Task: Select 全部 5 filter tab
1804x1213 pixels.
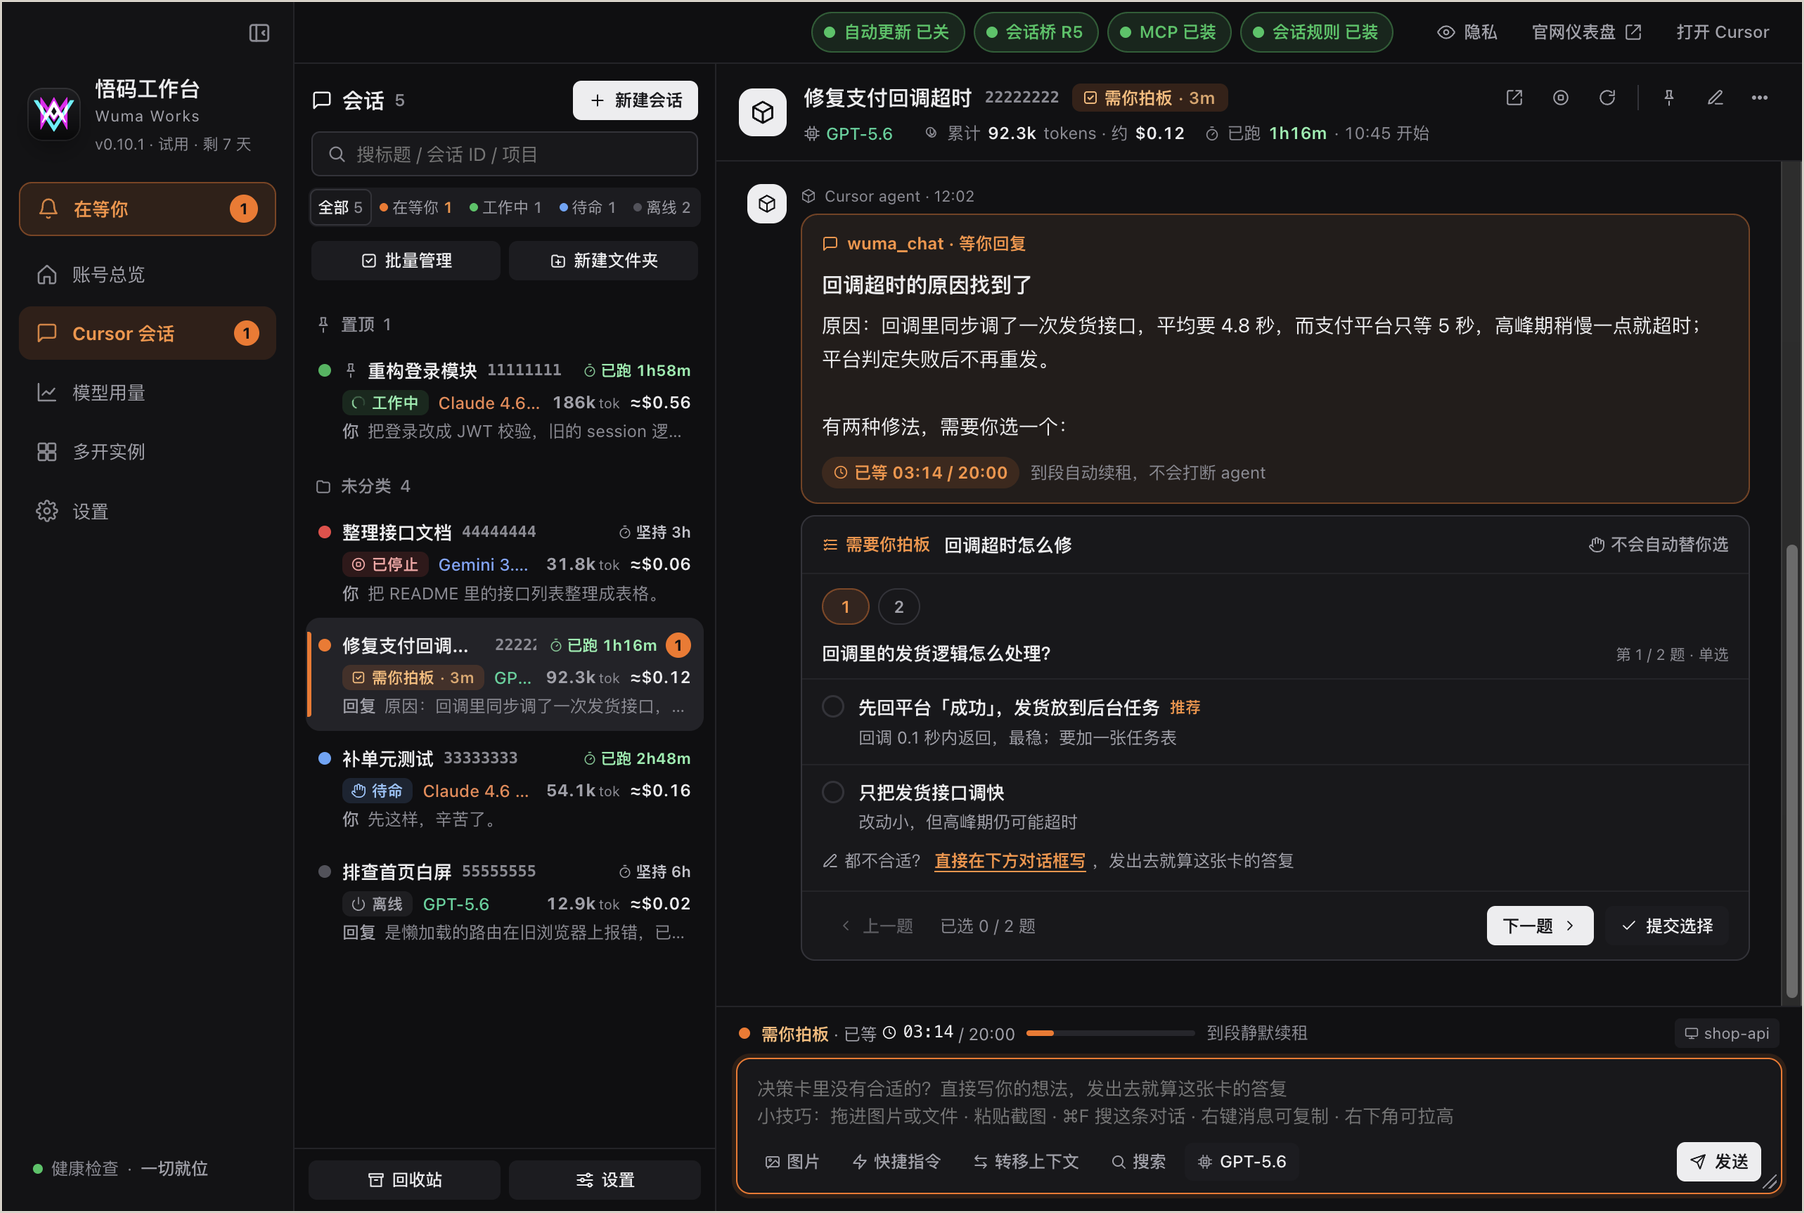Action: (340, 207)
